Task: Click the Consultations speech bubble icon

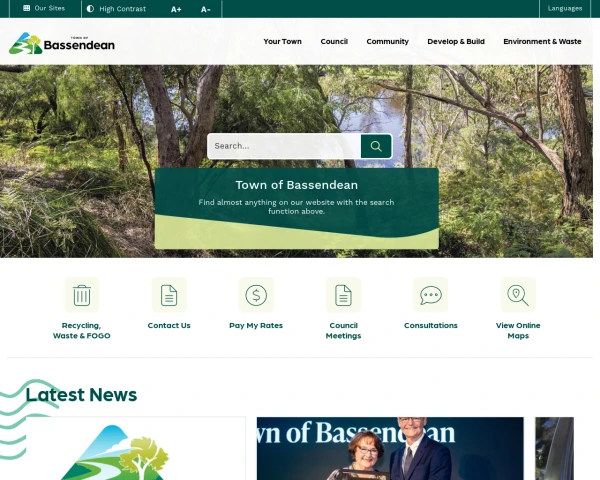Action: click(430, 295)
